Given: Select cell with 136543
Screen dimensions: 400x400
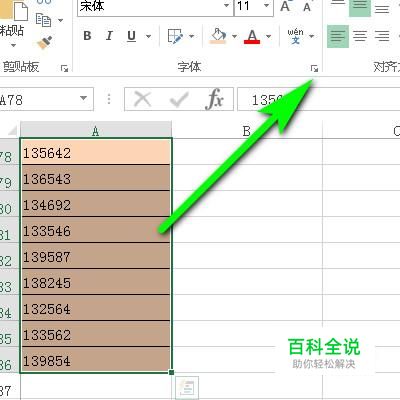Looking at the screenshot, I should (x=96, y=178).
